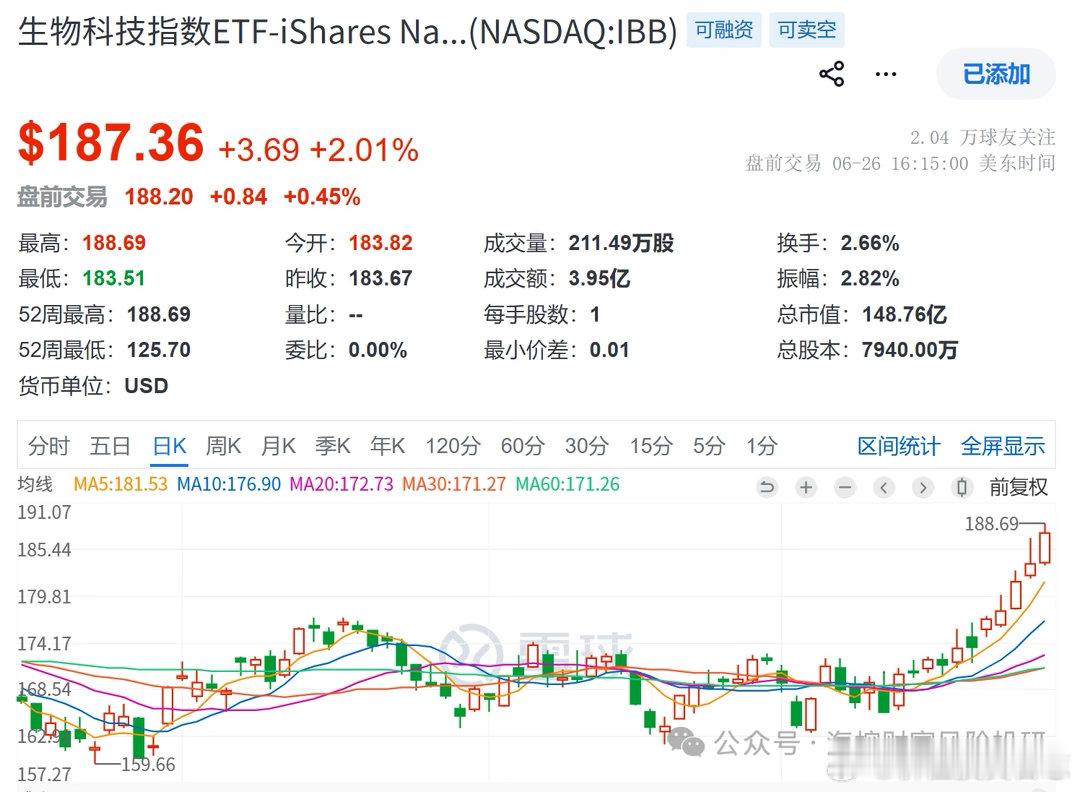Click the $187.36 current price

(111, 143)
